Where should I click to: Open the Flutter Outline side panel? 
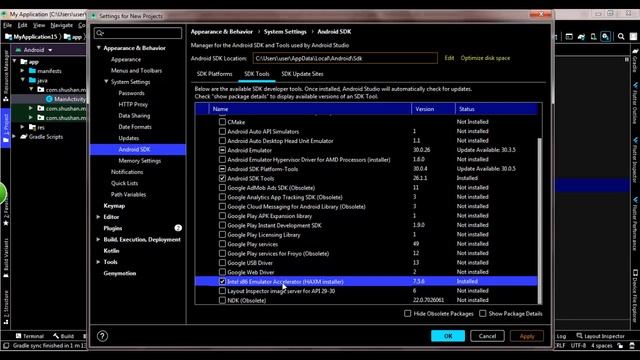(636, 103)
